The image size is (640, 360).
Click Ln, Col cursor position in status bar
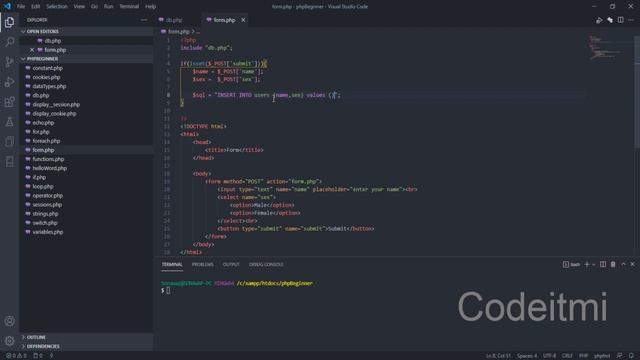tap(498, 356)
